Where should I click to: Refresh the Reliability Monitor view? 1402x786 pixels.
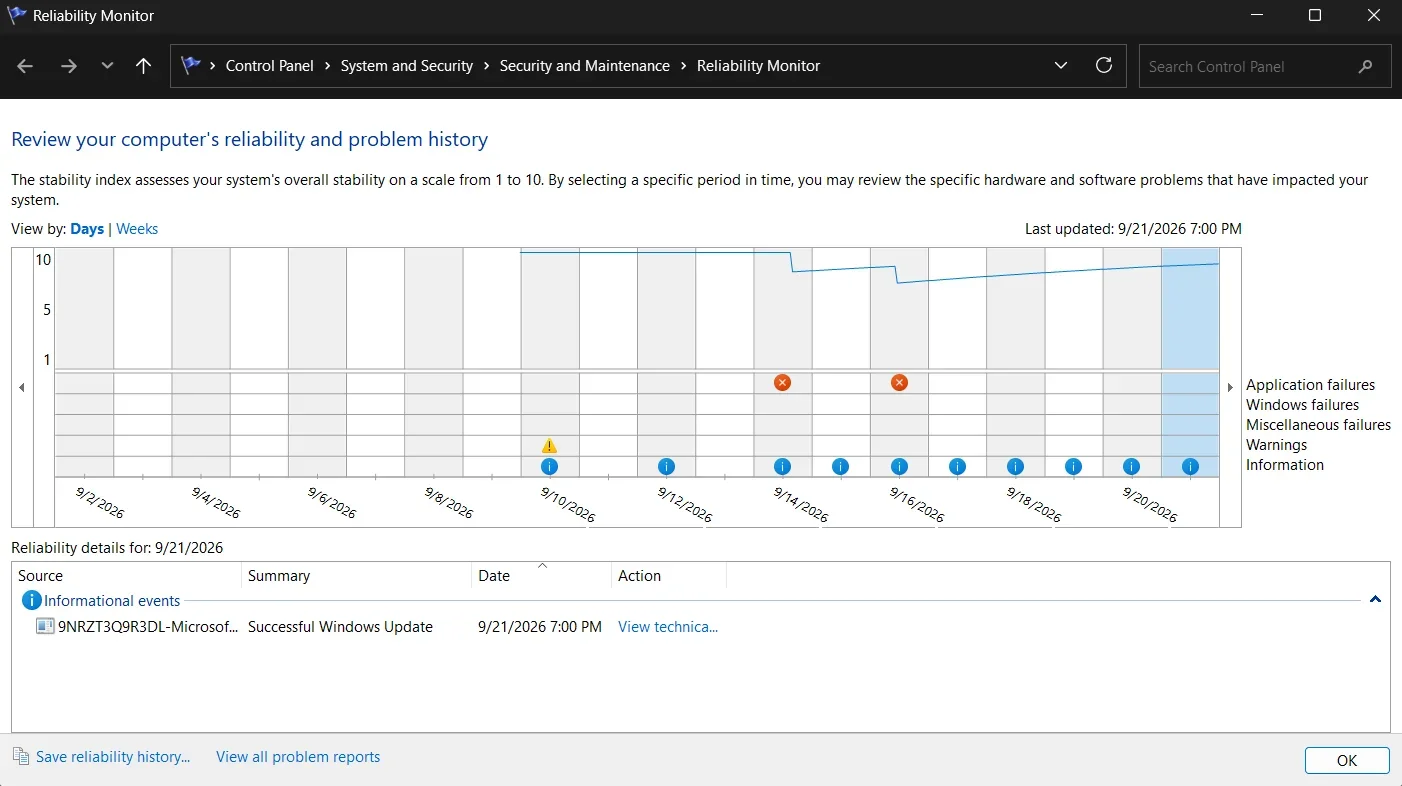point(1104,66)
